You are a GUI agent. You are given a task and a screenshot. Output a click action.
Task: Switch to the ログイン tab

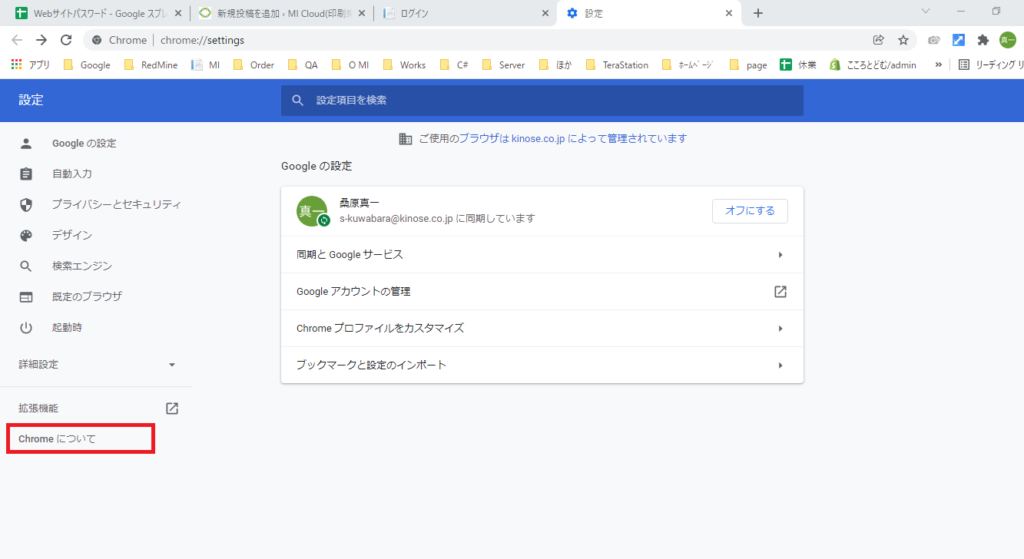click(466, 13)
